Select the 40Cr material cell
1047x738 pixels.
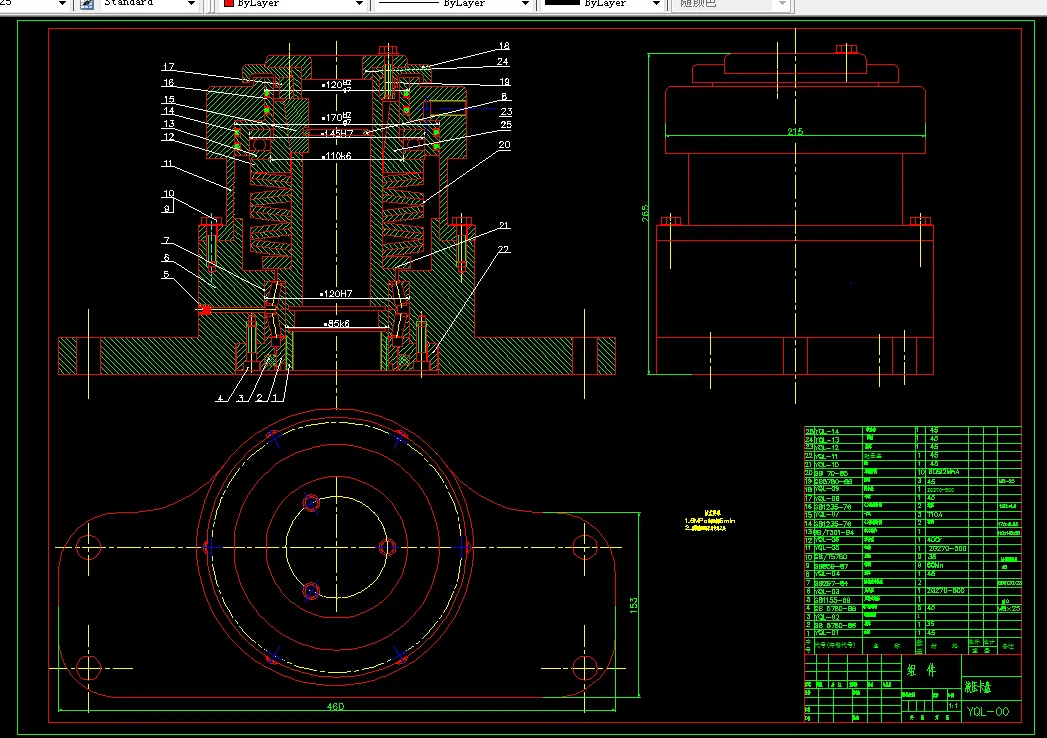(x=934, y=540)
